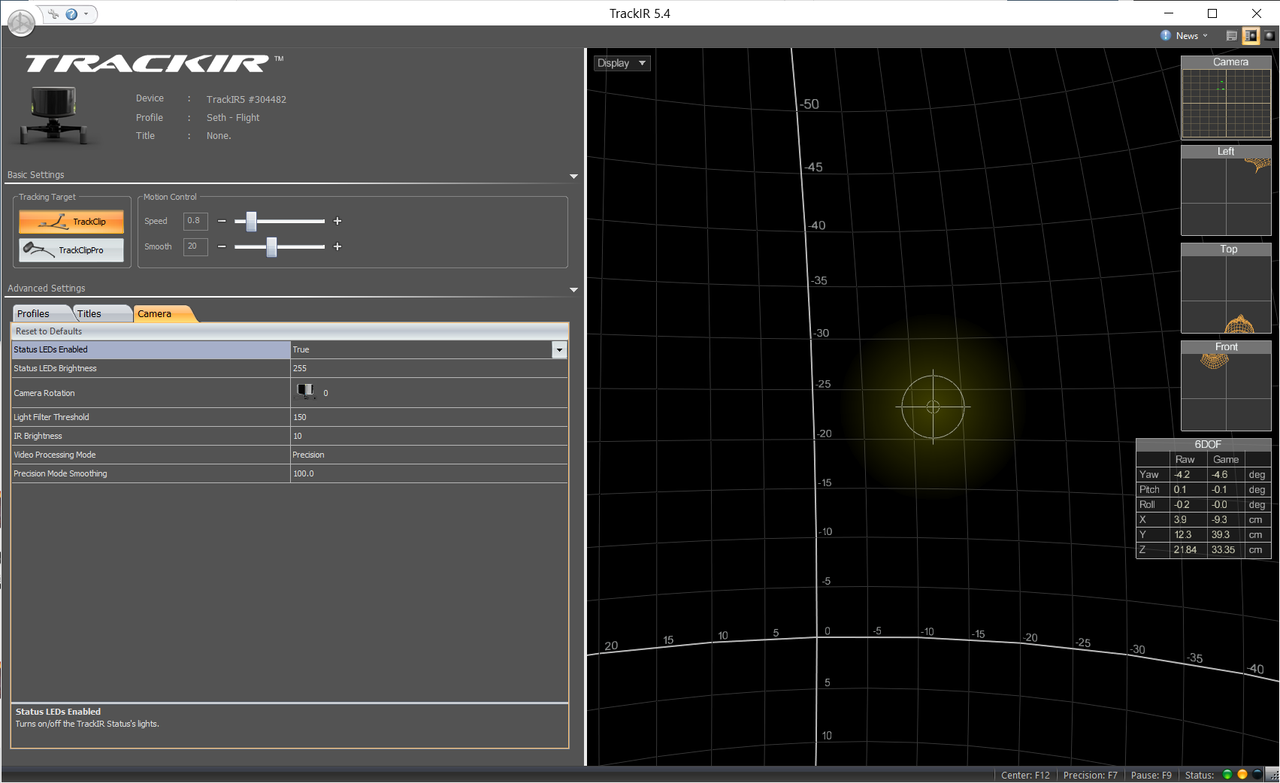This screenshot has height=783, width=1280.
Task: Click the orange status LED indicator
Action: click(x=1242, y=775)
